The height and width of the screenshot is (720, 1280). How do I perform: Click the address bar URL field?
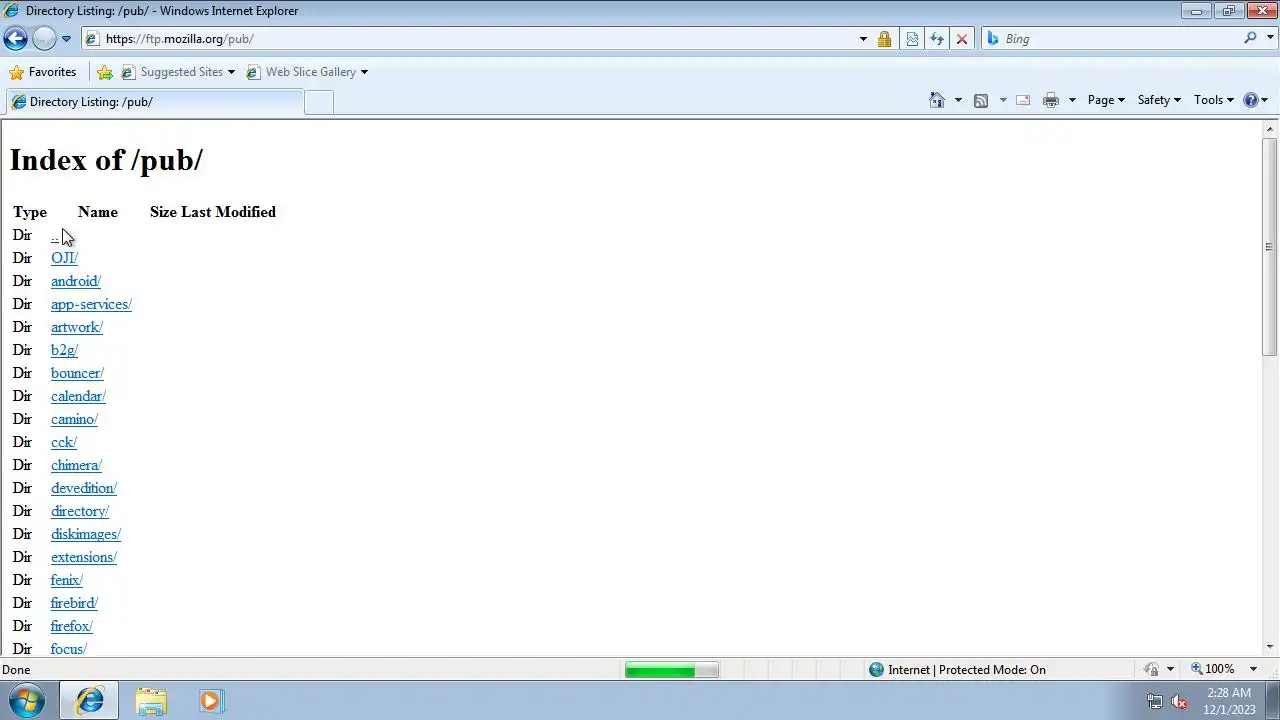point(468,39)
